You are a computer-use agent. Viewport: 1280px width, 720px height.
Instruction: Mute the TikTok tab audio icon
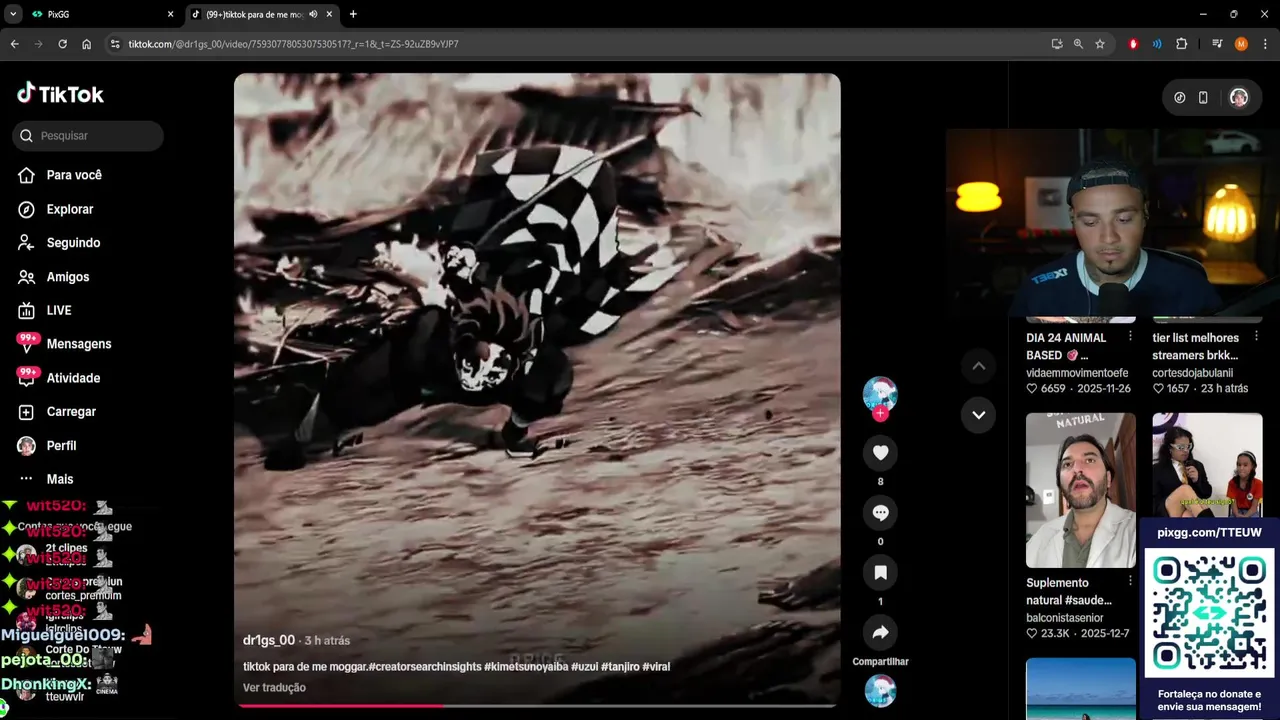(x=313, y=14)
